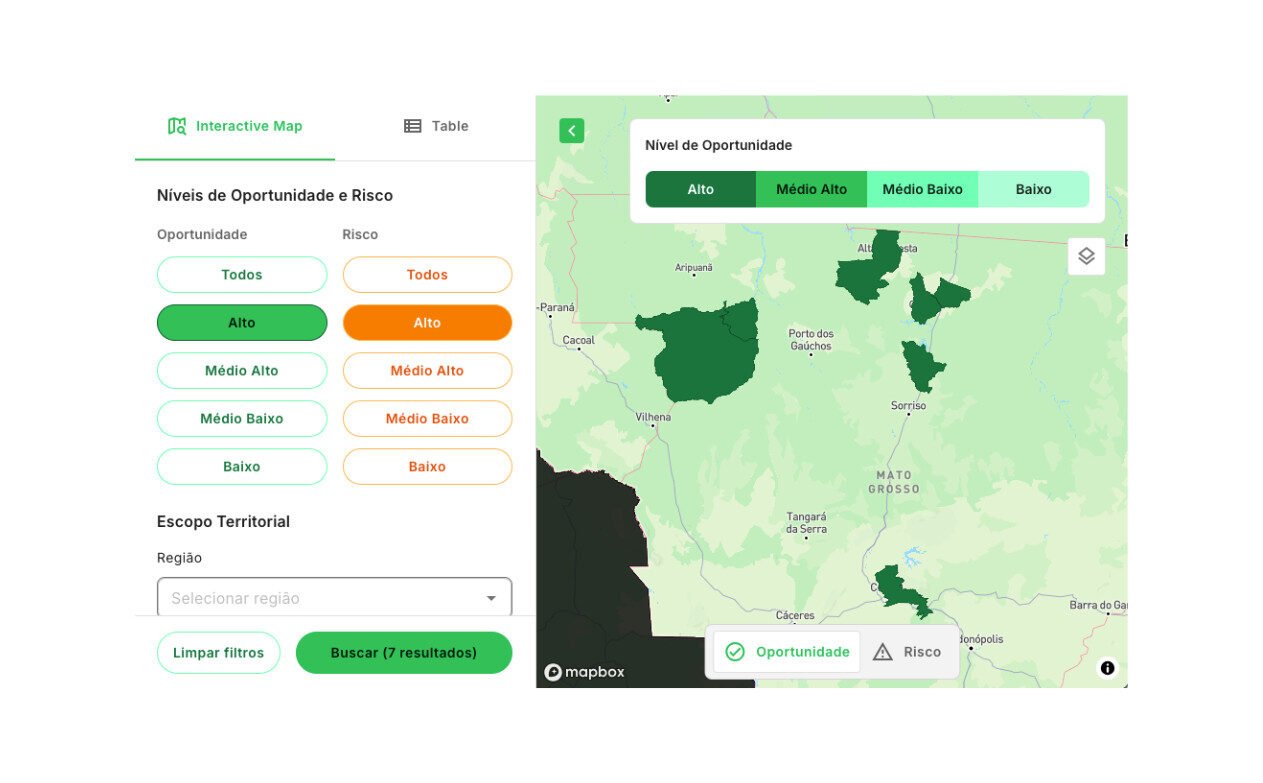1263x783 pixels.
Task: Toggle the Alto opportunity filter
Action: click(242, 323)
